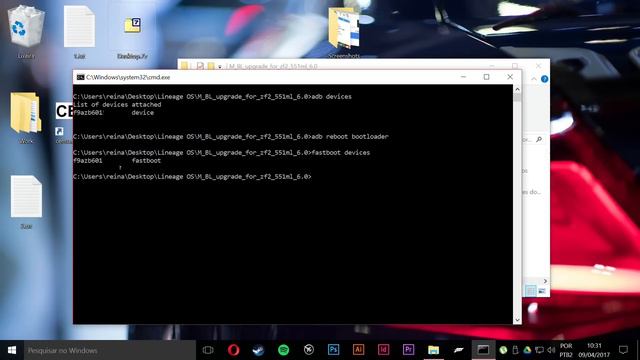Click the line ending with 'adb devices'
The width and height of the screenshot is (640, 360).
tap(212, 97)
